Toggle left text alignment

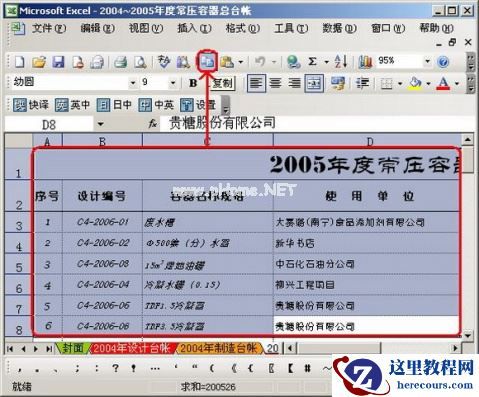(256, 83)
